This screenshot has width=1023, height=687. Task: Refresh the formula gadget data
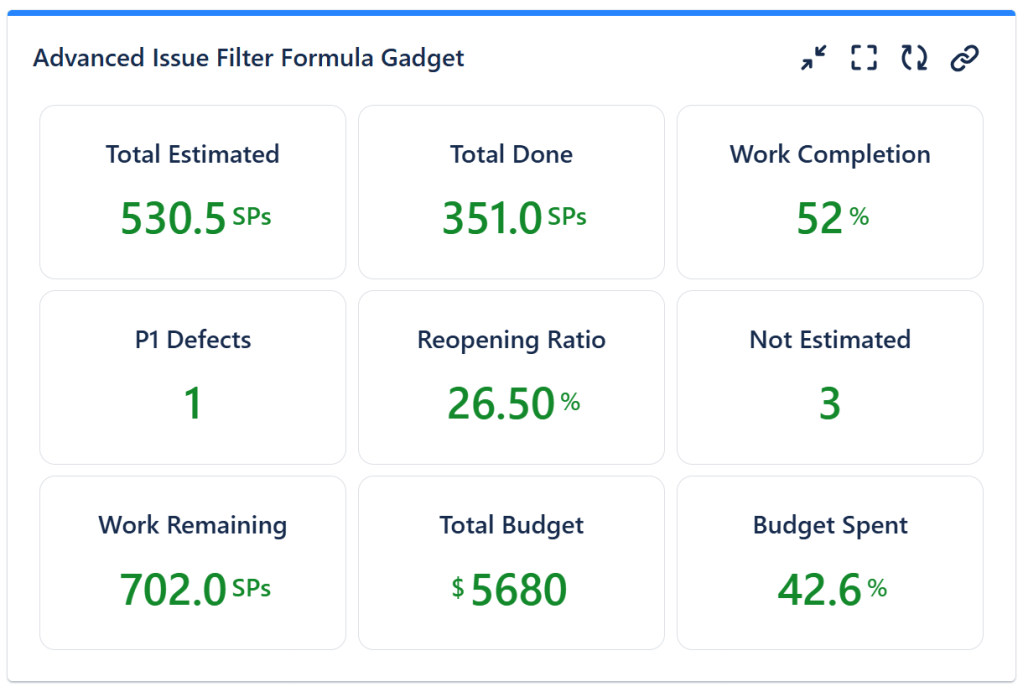[913, 58]
